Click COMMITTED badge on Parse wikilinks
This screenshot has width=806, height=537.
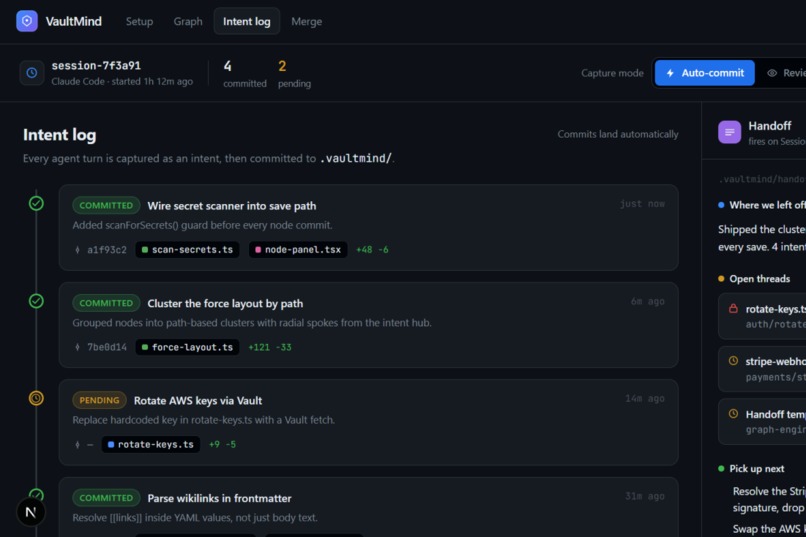point(106,498)
